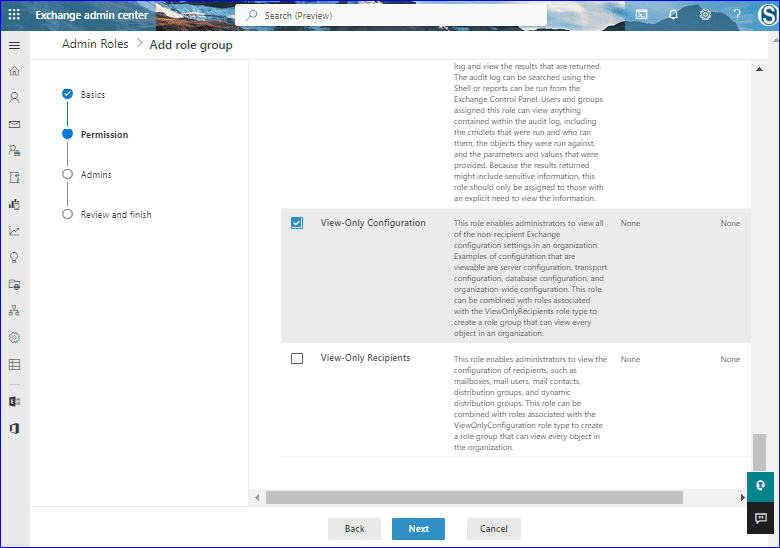Open the account avatar menu

(x=768, y=15)
